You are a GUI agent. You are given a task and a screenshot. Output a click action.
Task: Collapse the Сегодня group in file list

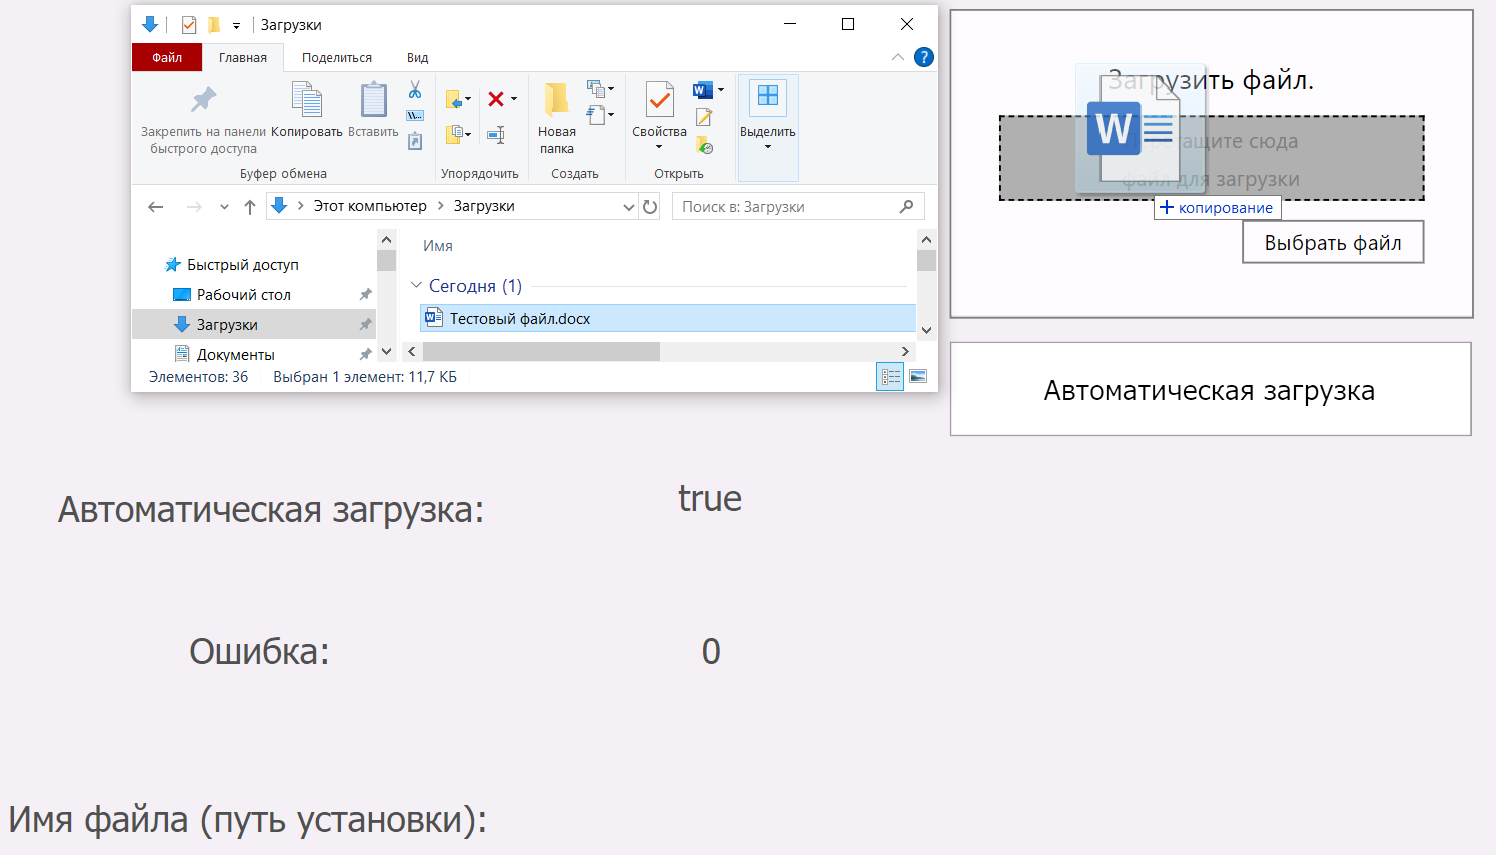pos(418,286)
